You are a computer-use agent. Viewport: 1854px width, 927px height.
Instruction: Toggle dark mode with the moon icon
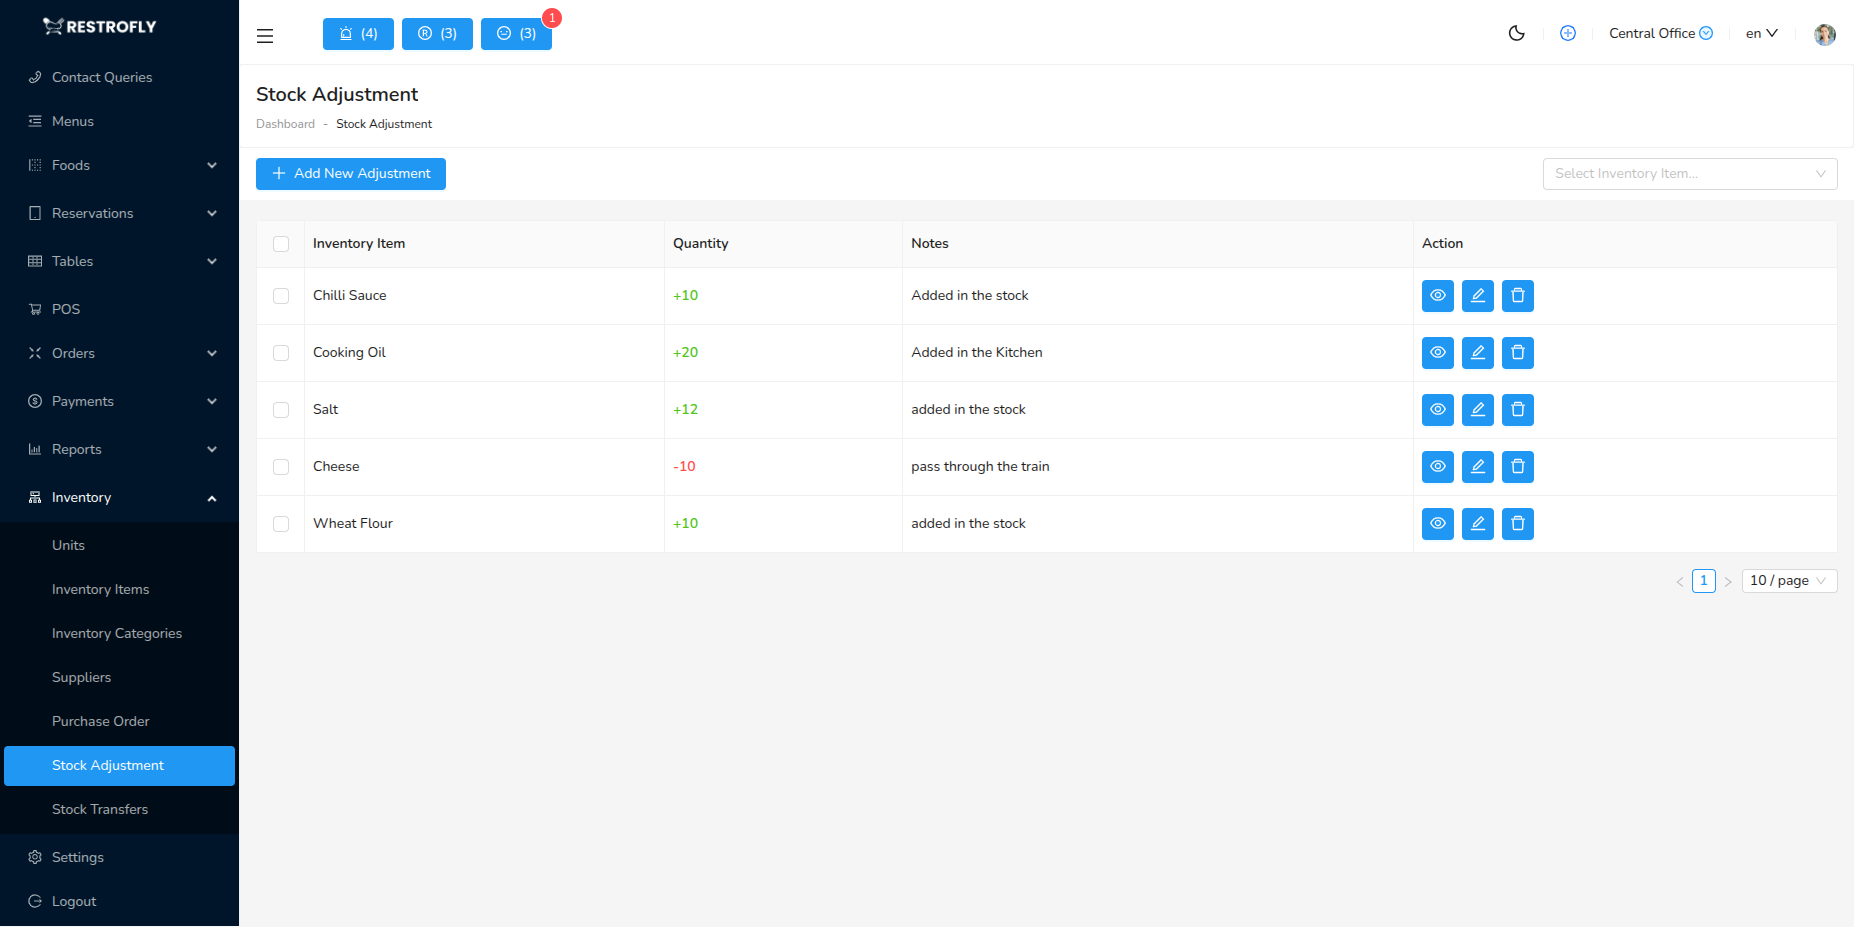1516,33
